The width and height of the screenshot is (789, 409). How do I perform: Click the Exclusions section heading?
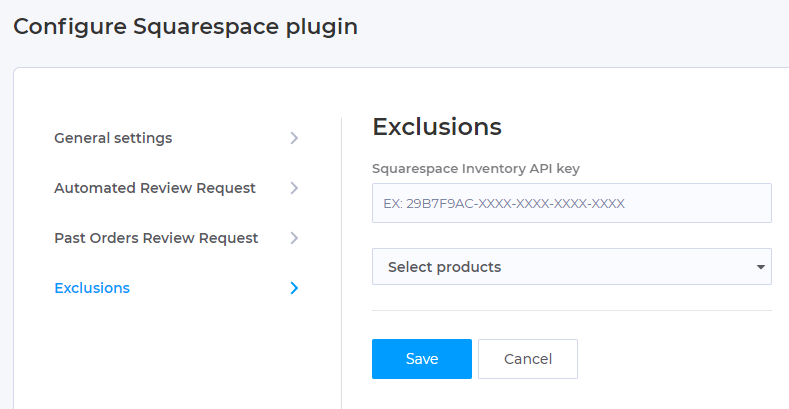coord(437,126)
